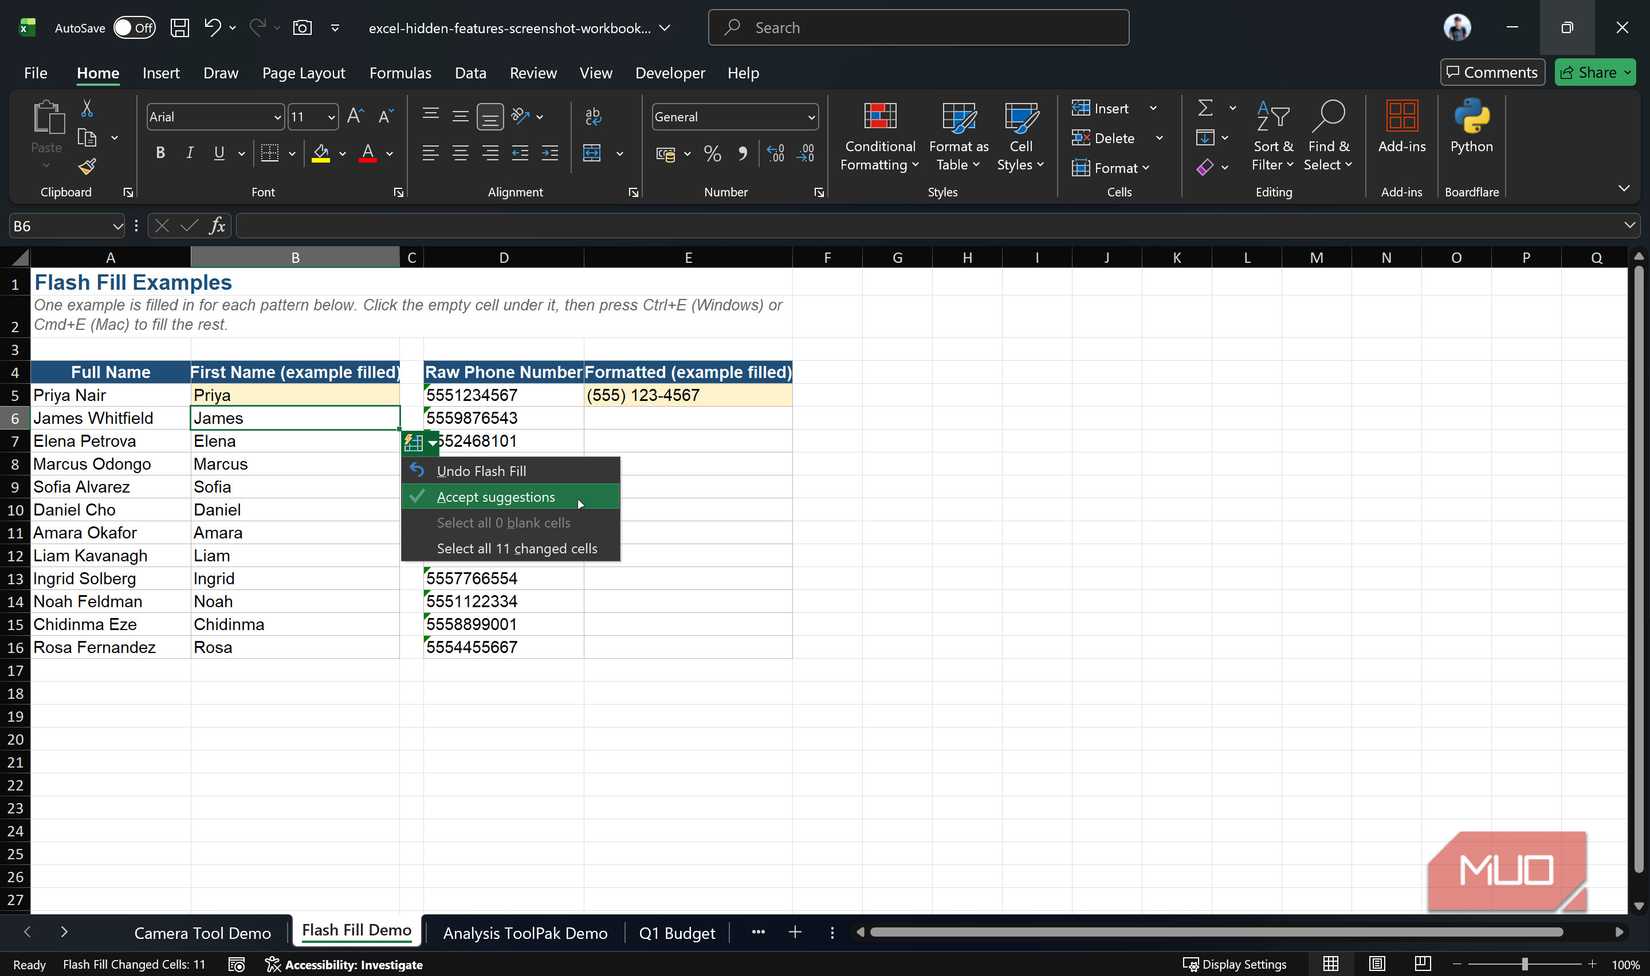
Task: Add a new sheet with plus button
Action: click(x=795, y=932)
